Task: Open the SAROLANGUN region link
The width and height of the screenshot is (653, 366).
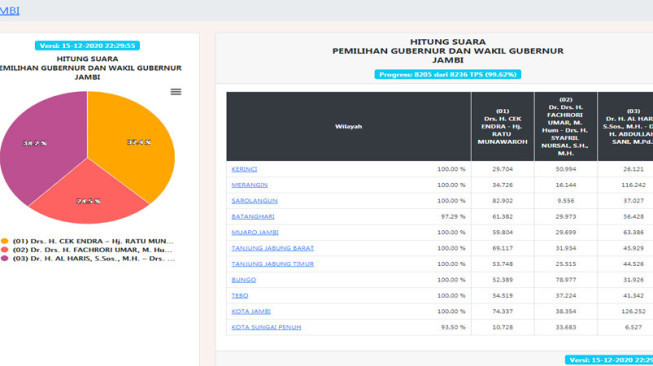Action: pos(254,201)
